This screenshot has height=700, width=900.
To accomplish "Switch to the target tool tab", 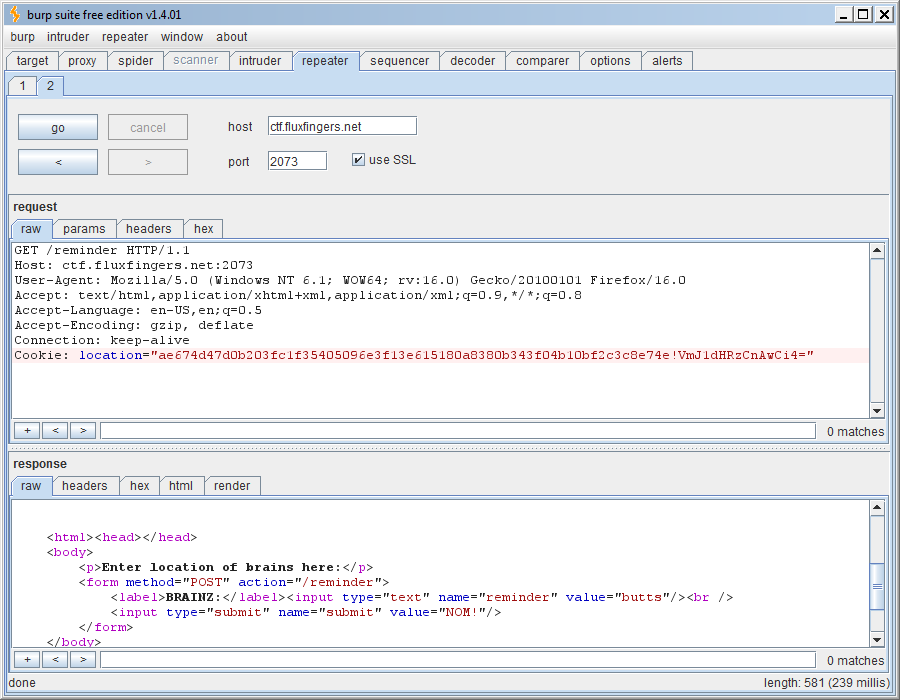I will [x=32, y=61].
